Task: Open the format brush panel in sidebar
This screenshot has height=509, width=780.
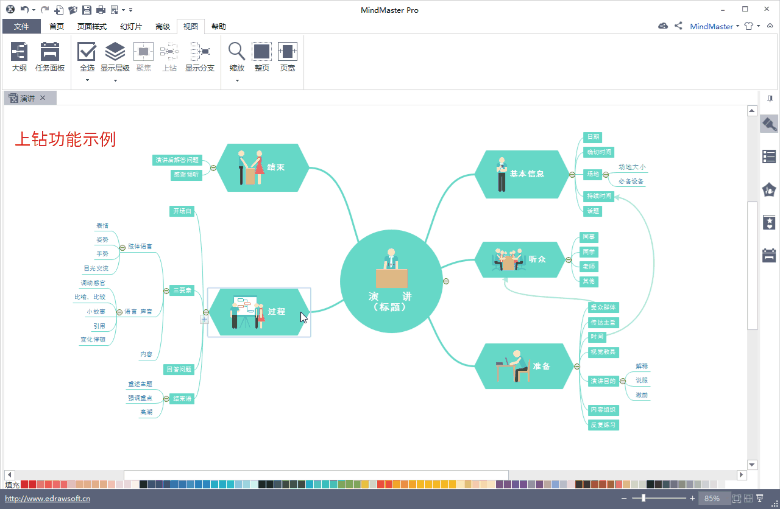Action: (x=769, y=123)
